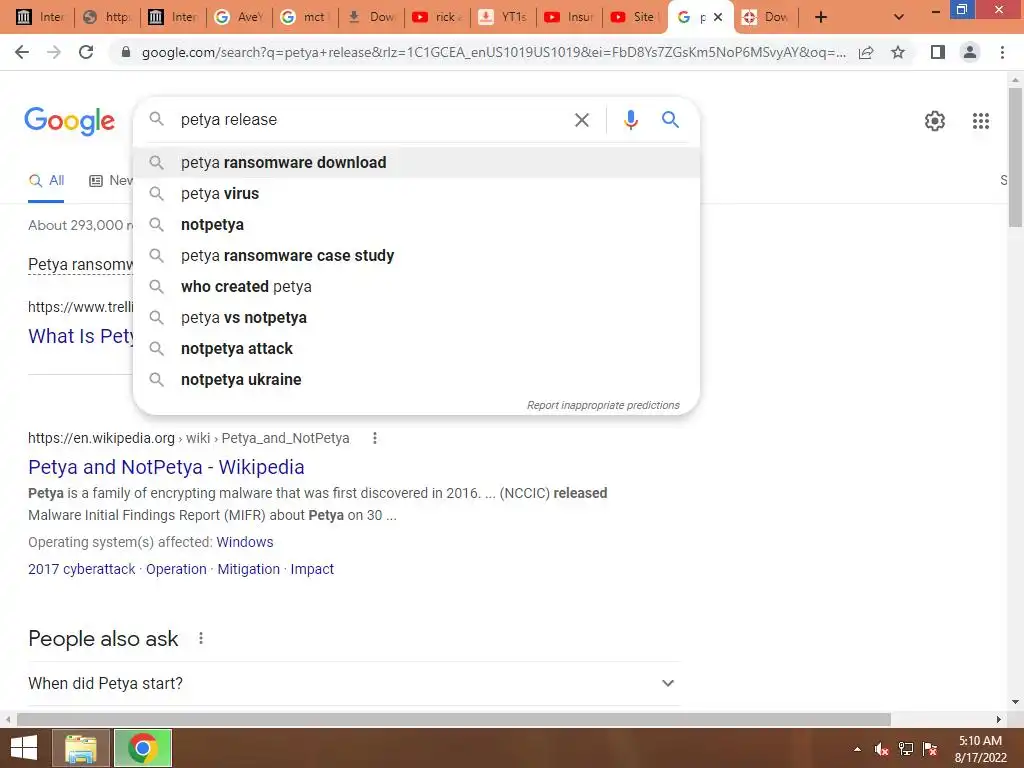Switch to the 'AveY' Google tab

(x=239, y=17)
